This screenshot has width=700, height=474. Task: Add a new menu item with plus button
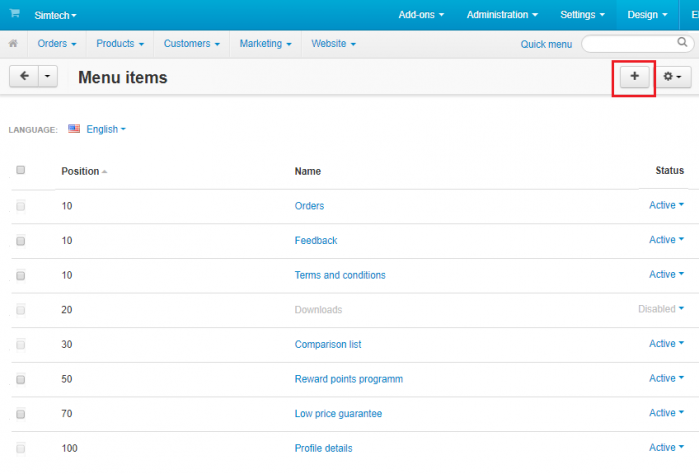(634, 77)
